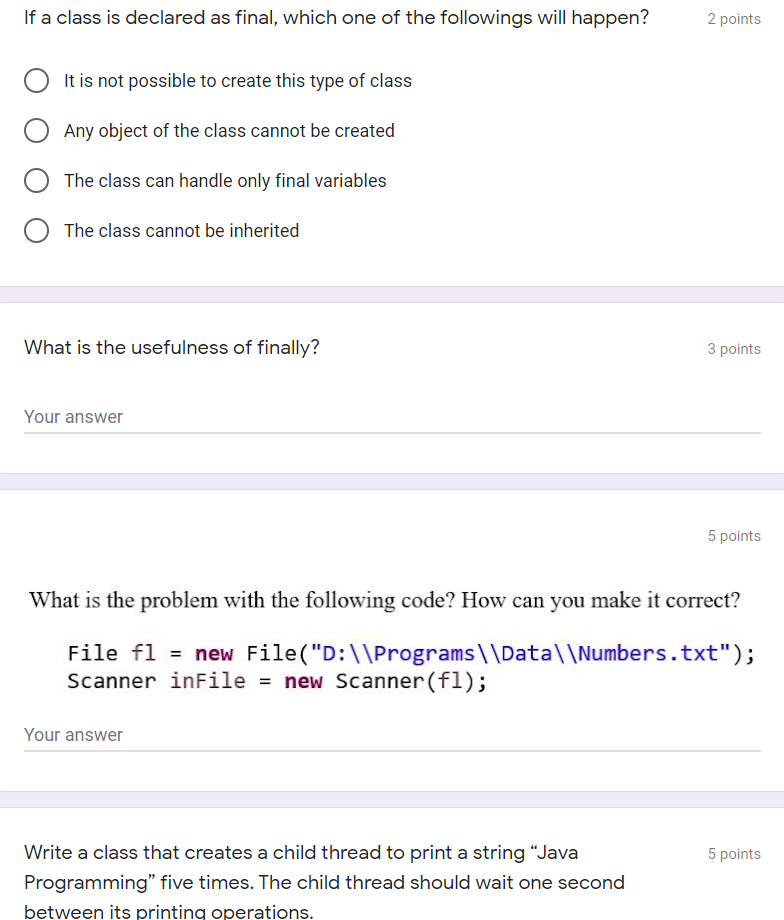The width and height of the screenshot is (784, 920).
Task: Click the child thread question text
Action: [x=325, y=882]
